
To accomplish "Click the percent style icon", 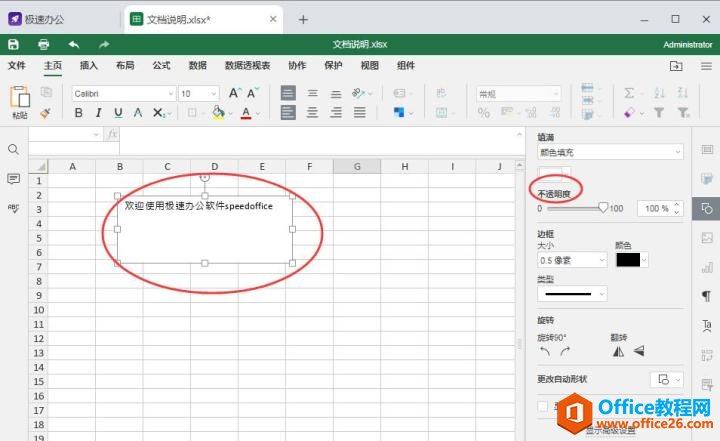I will (x=484, y=113).
